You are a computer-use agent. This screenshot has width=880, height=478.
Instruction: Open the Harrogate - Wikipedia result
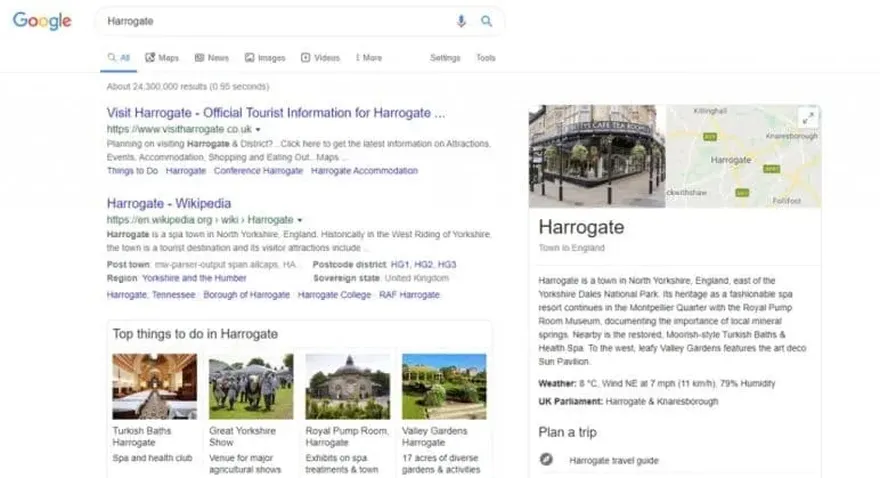pos(169,203)
